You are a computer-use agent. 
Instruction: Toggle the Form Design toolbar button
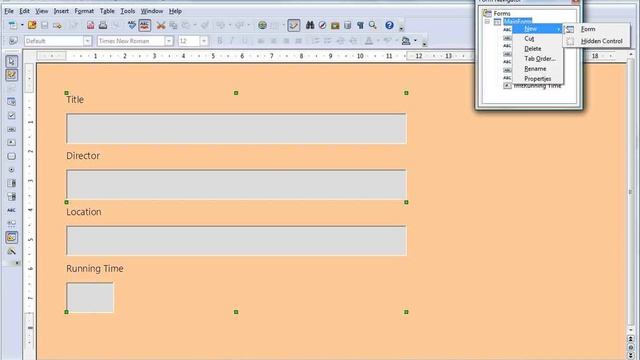click(11, 237)
